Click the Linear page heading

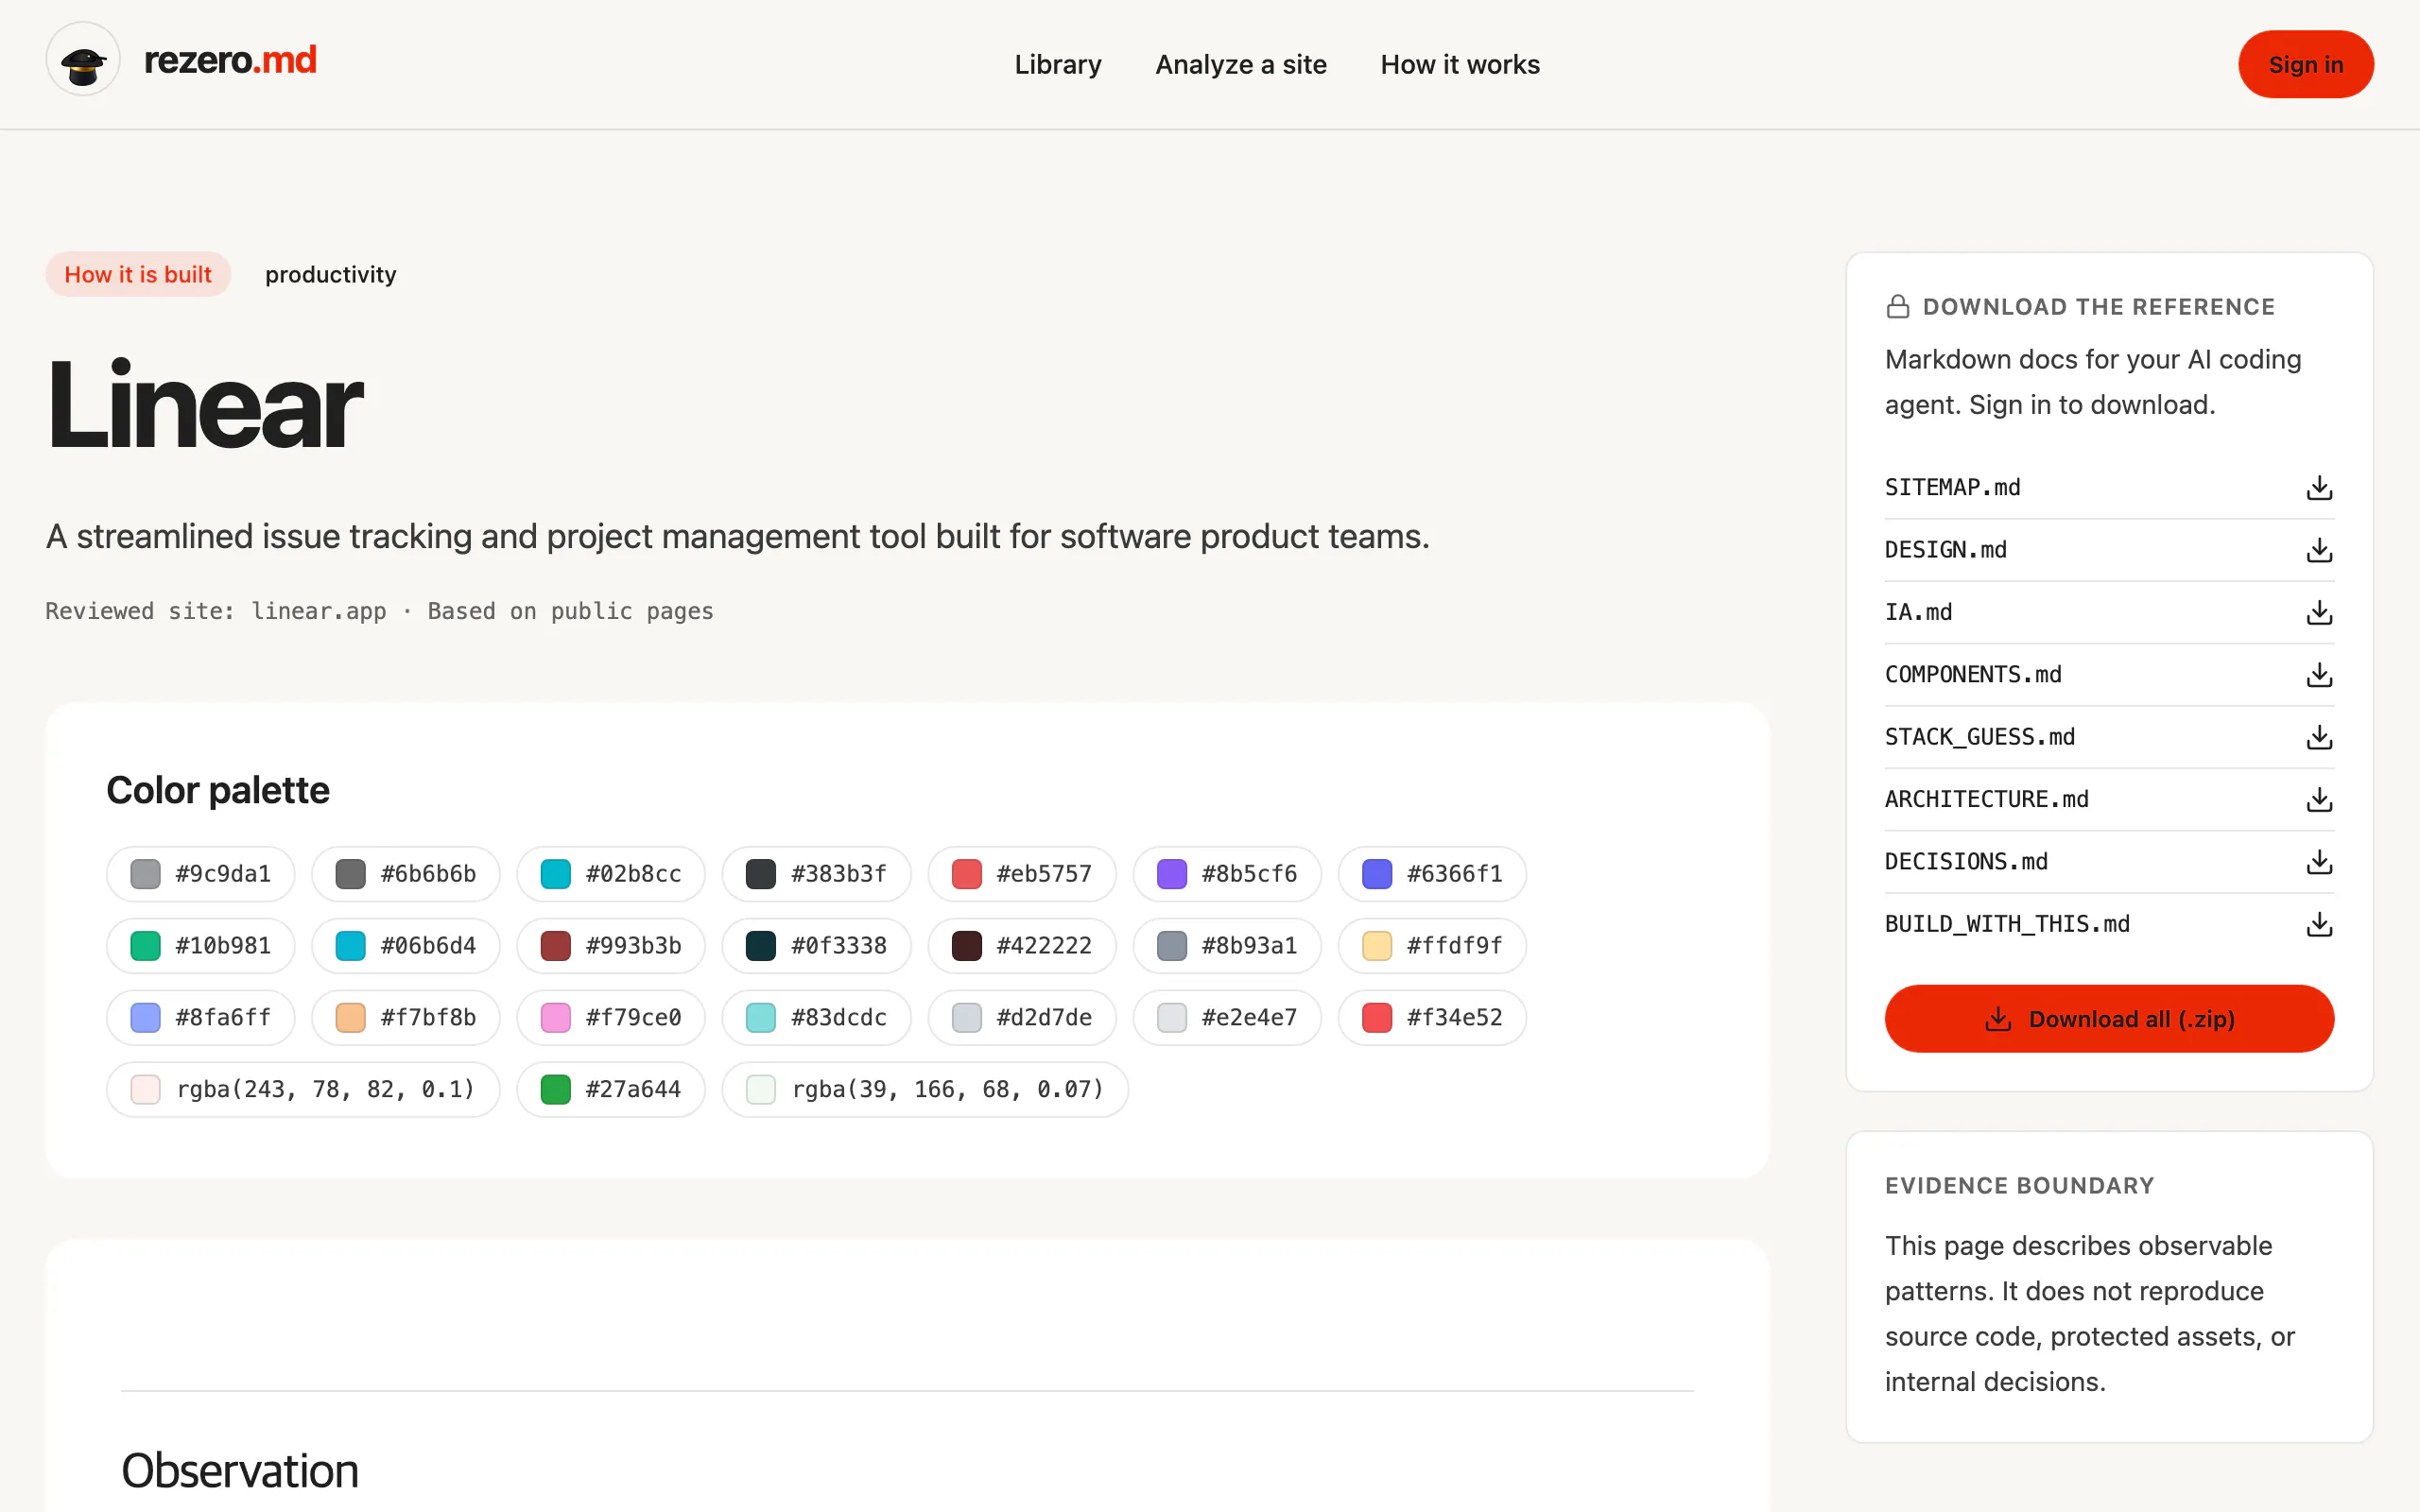click(205, 406)
